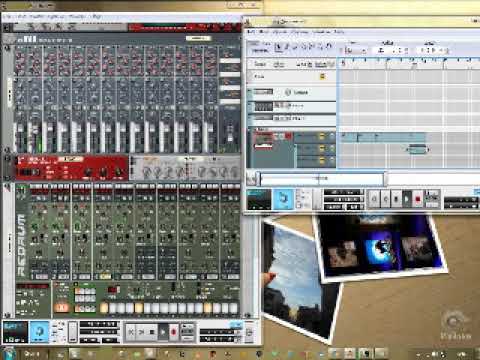
Task: Click record in the sequencer transport
Action: point(417,199)
